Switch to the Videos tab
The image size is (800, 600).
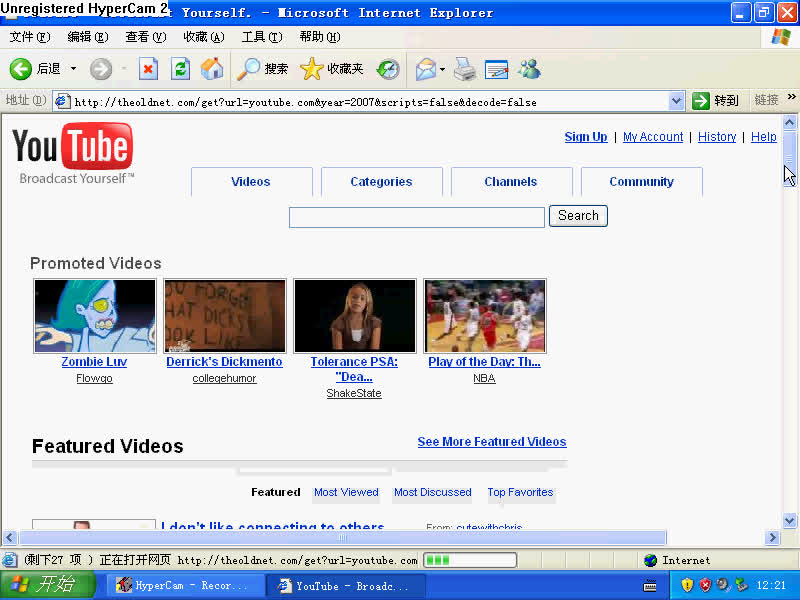[251, 182]
